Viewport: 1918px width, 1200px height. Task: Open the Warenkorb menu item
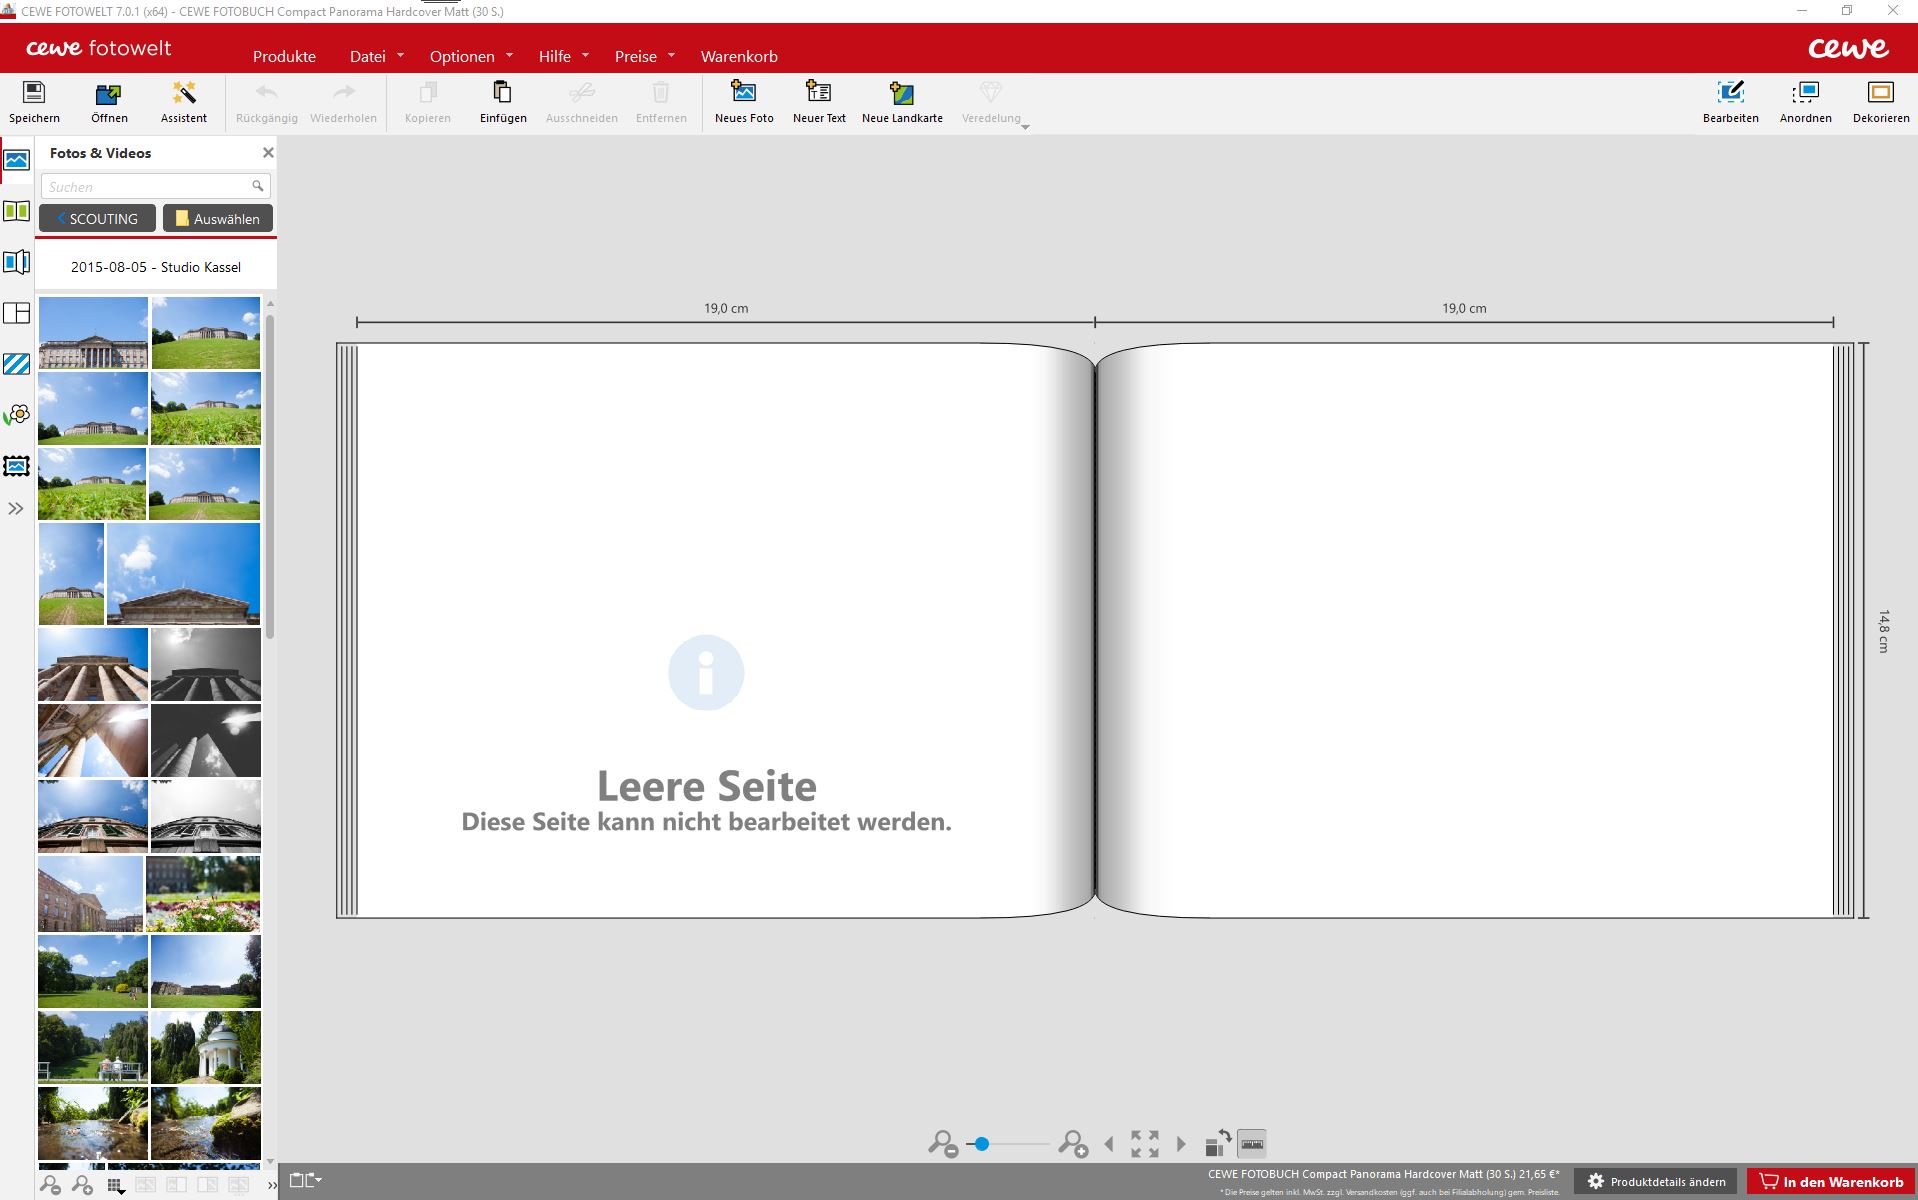pos(738,56)
